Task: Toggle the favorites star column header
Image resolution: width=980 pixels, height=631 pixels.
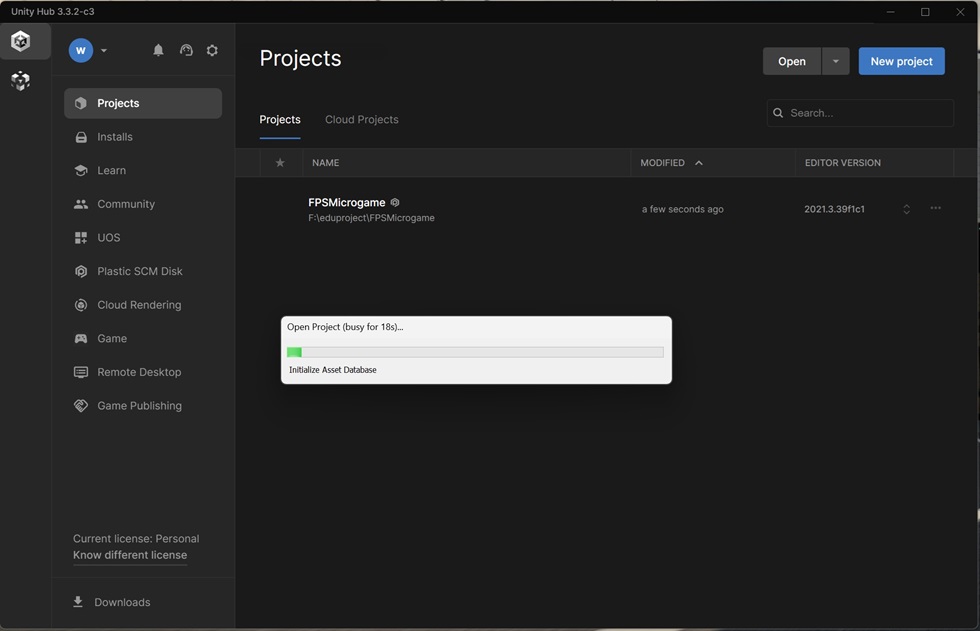Action: pyautogui.click(x=280, y=162)
